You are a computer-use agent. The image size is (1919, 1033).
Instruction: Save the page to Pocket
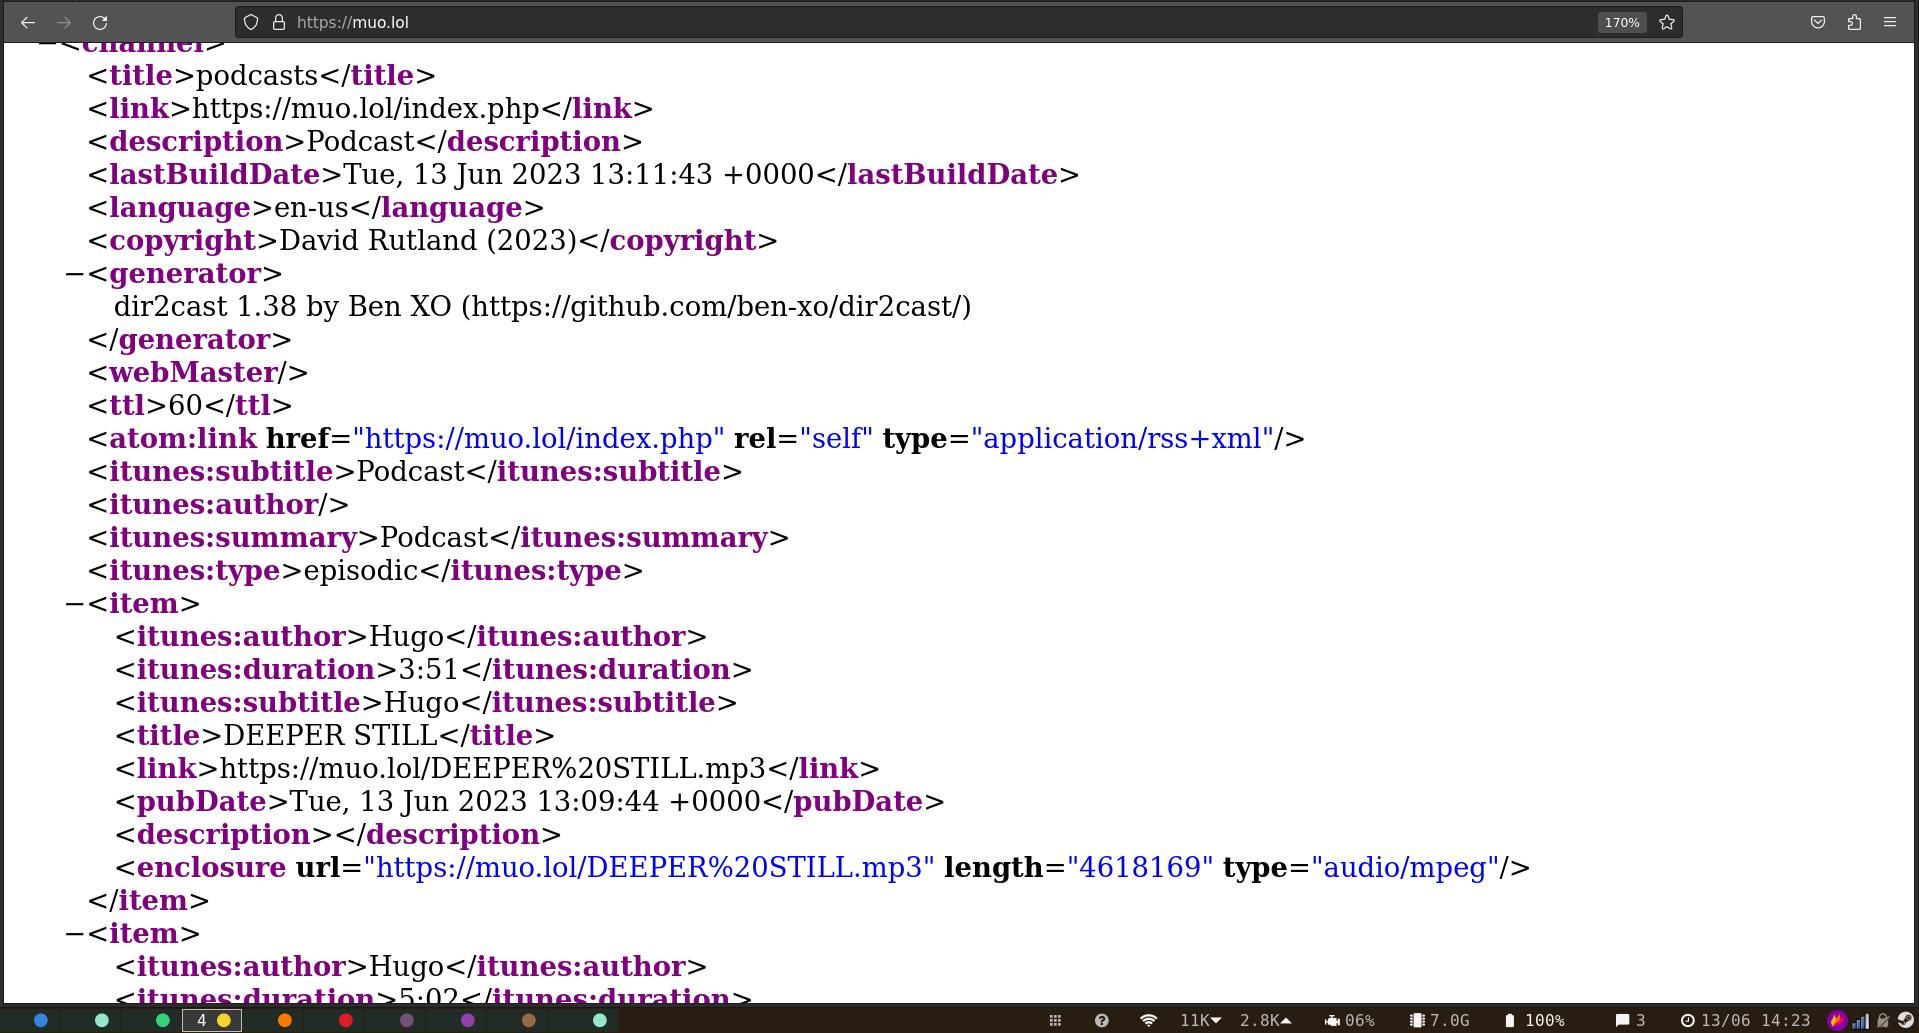coord(1817,22)
